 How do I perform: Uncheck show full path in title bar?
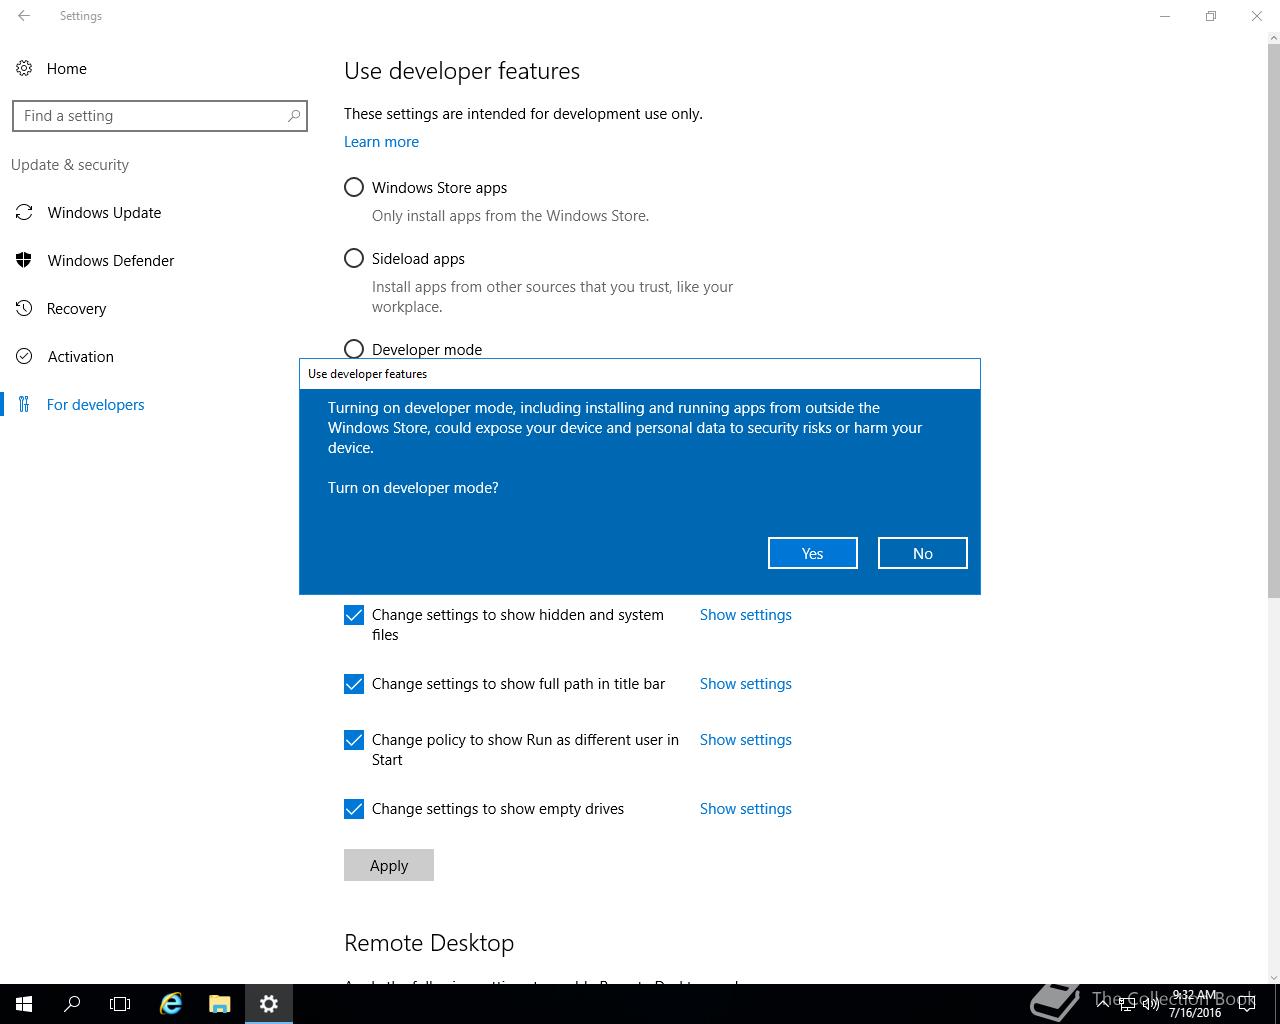click(x=354, y=684)
